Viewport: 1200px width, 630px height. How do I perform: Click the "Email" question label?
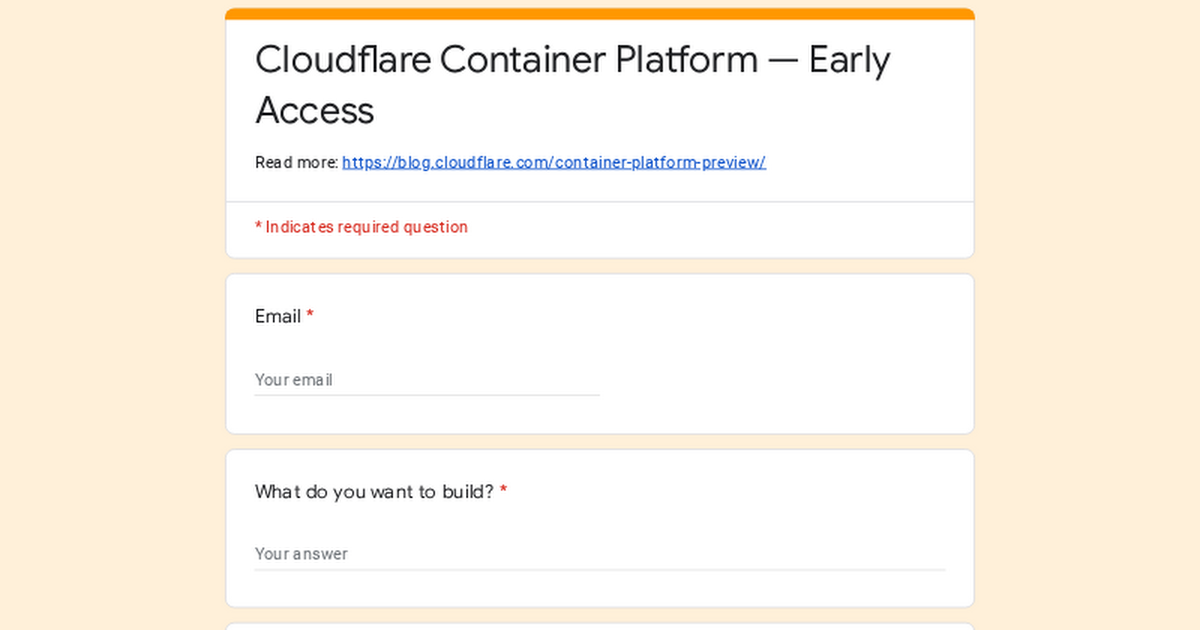(278, 316)
